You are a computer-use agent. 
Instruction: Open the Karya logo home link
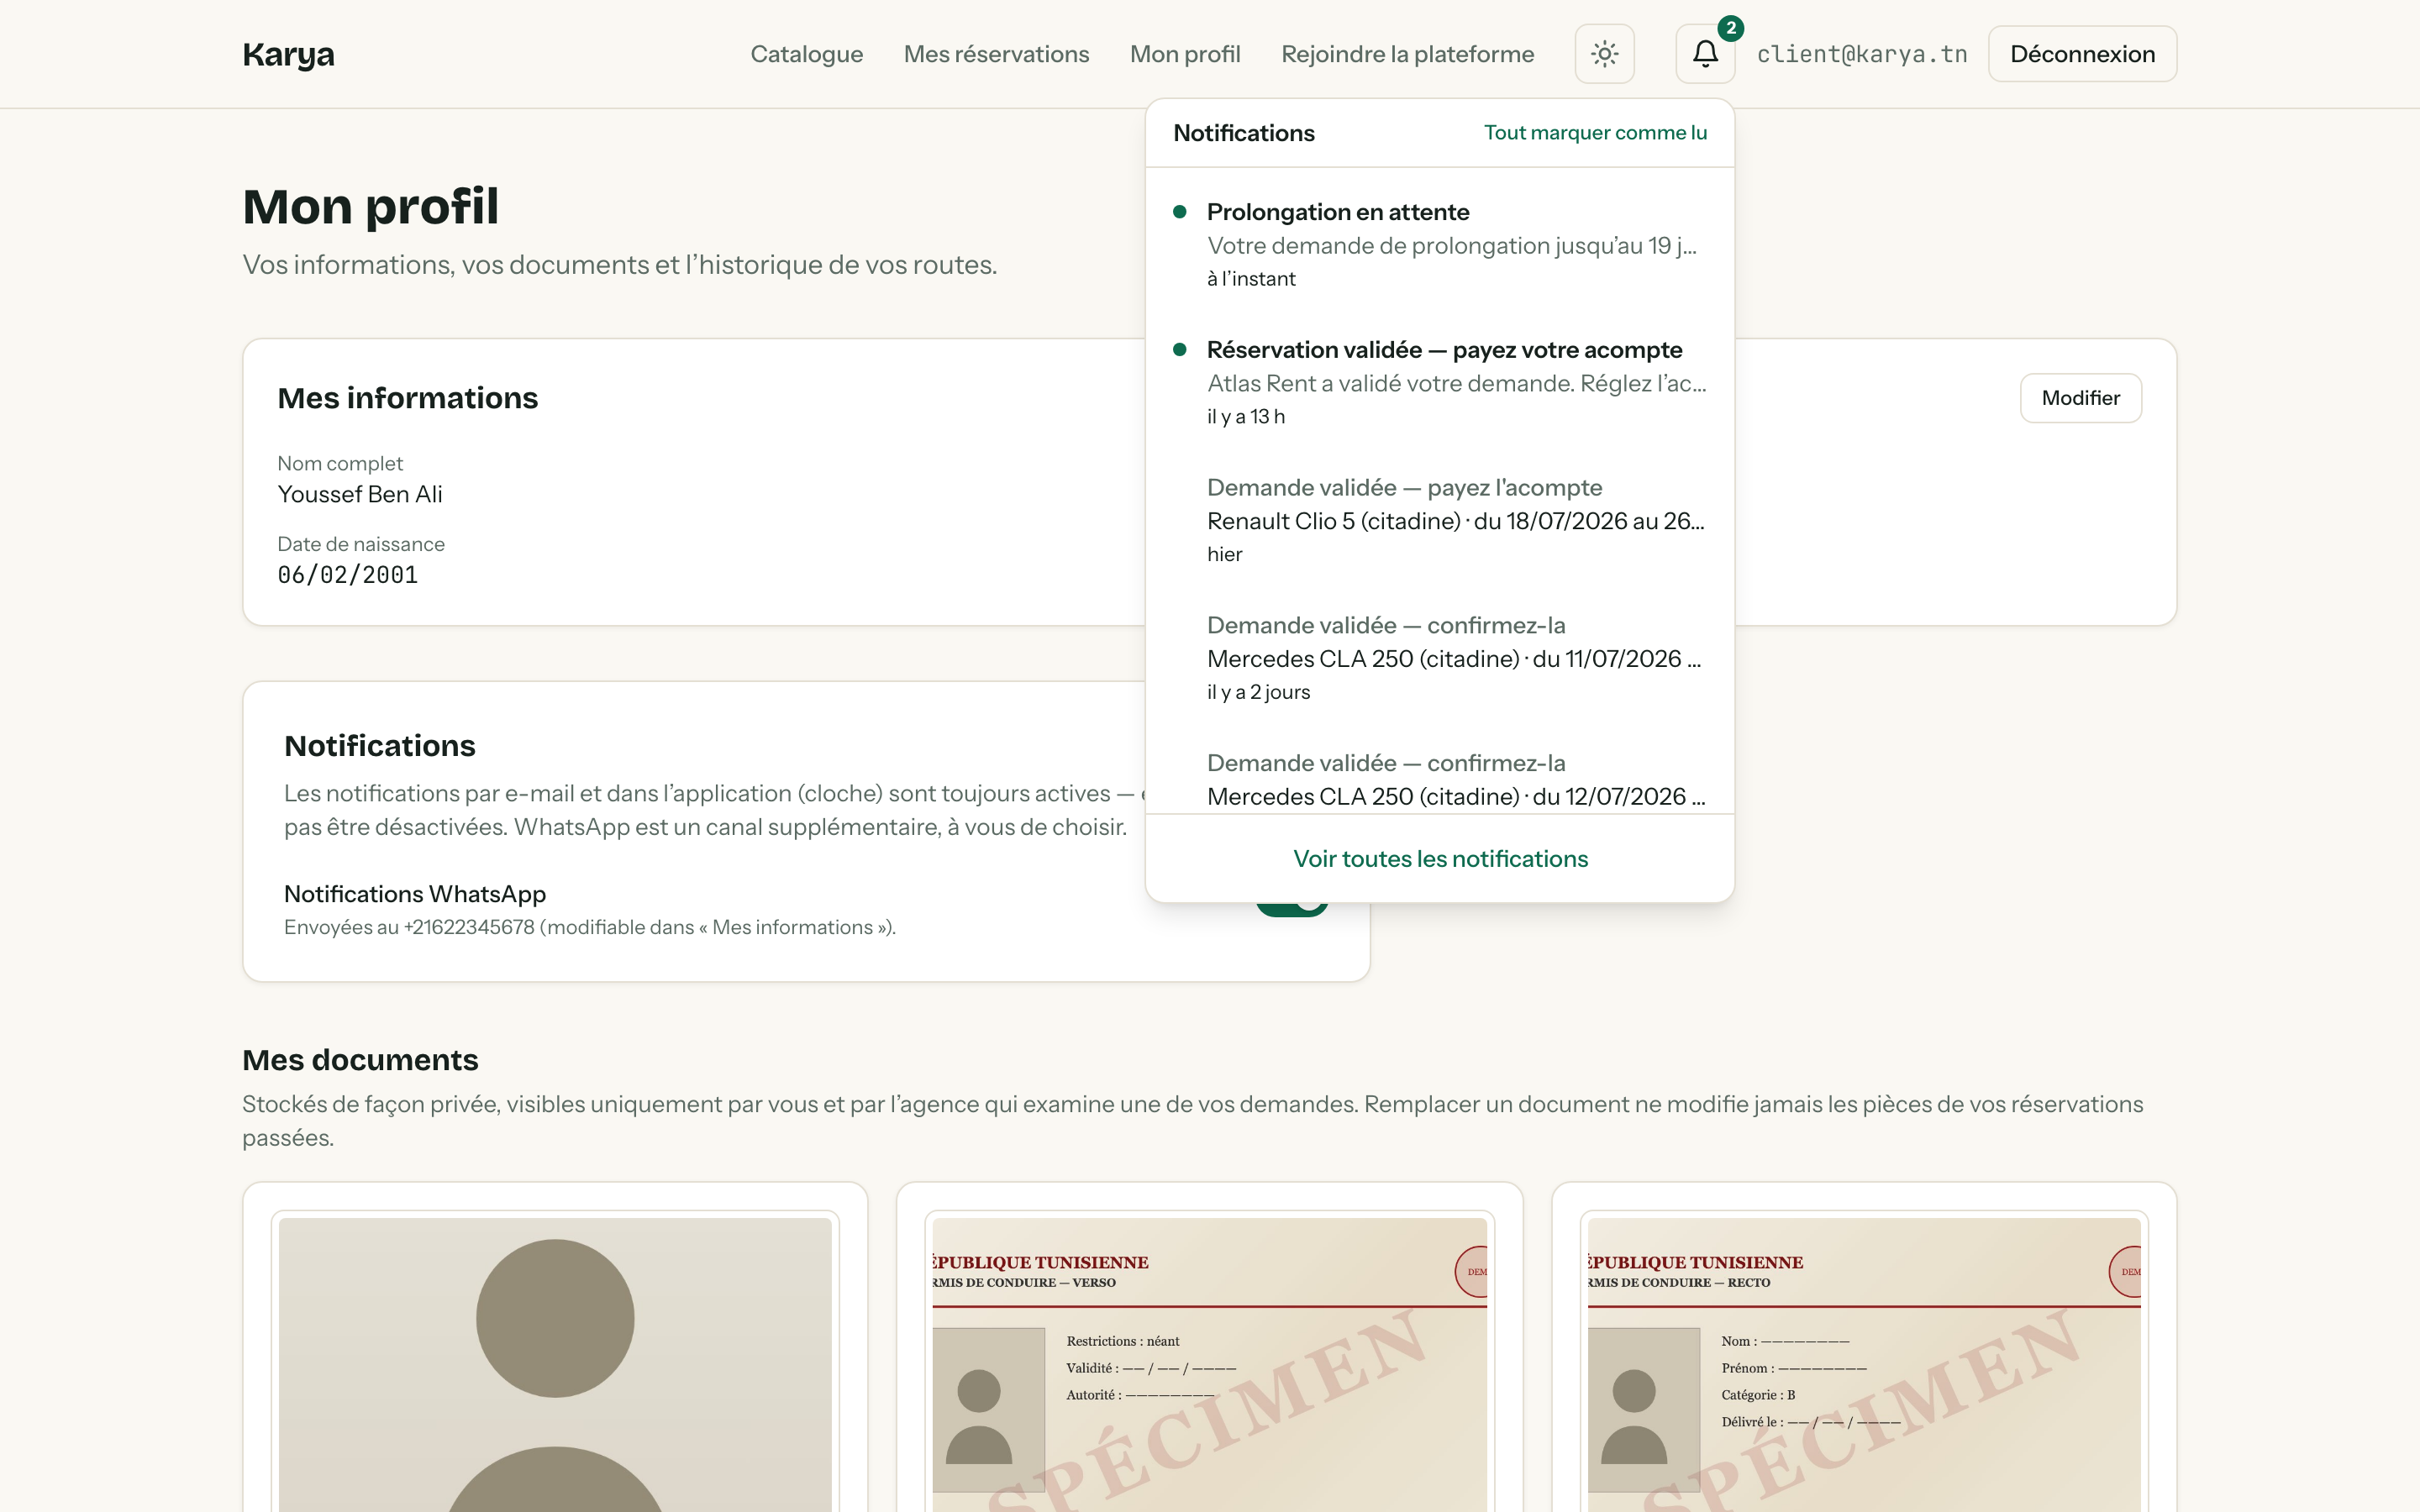(x=288, y=54)
